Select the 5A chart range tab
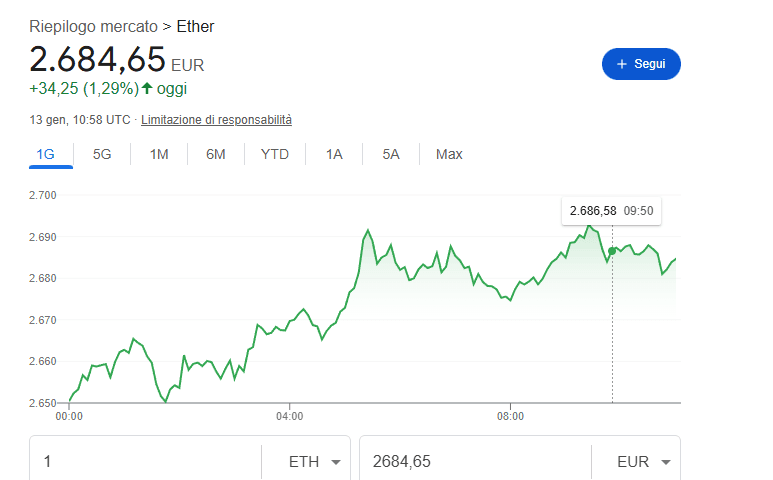773x480 pixels. (x=391, y=154)
